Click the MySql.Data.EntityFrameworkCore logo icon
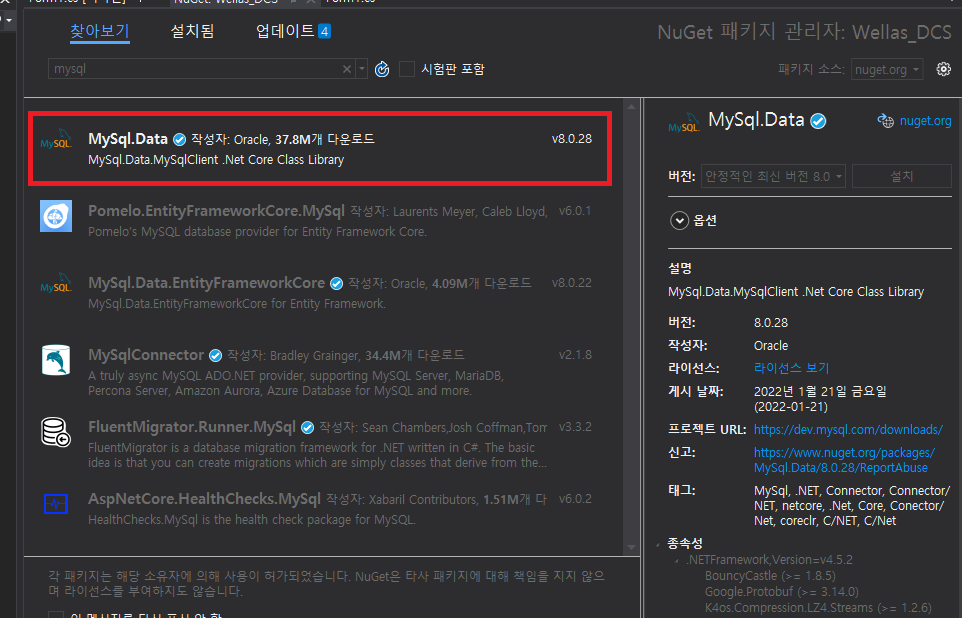 coord(56,283)
